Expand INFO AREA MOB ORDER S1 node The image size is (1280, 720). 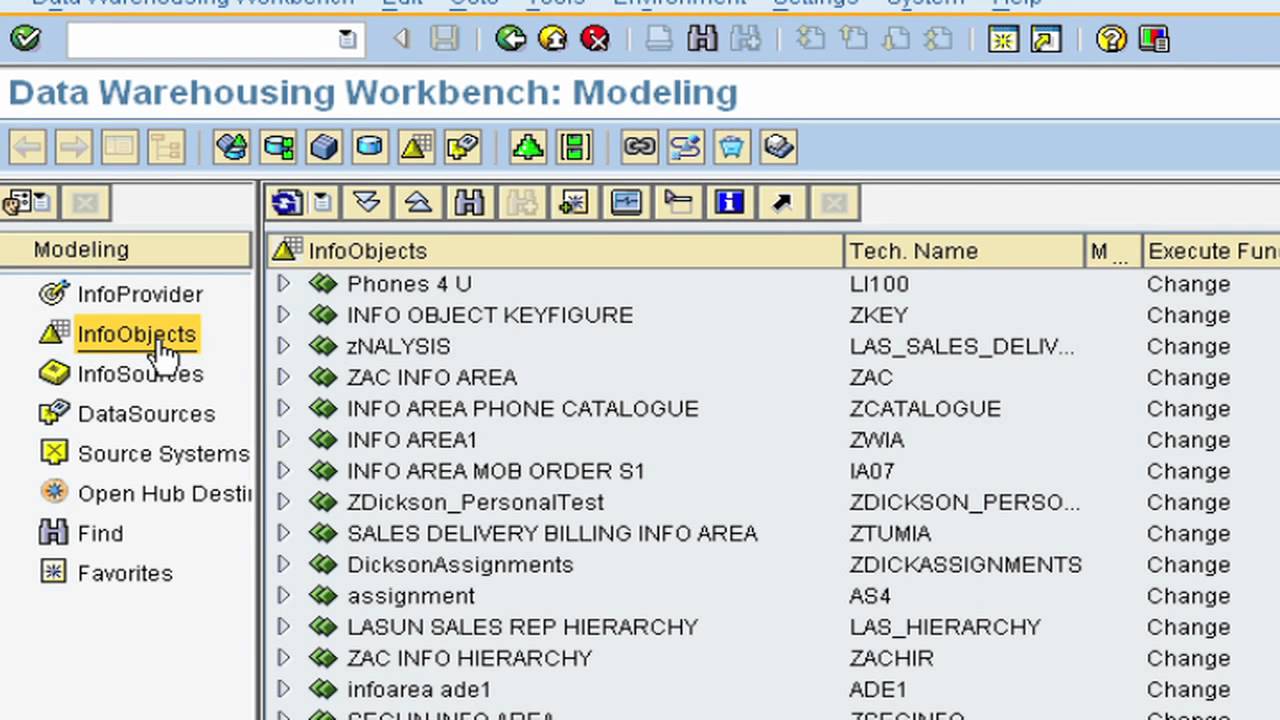(284, 470)
